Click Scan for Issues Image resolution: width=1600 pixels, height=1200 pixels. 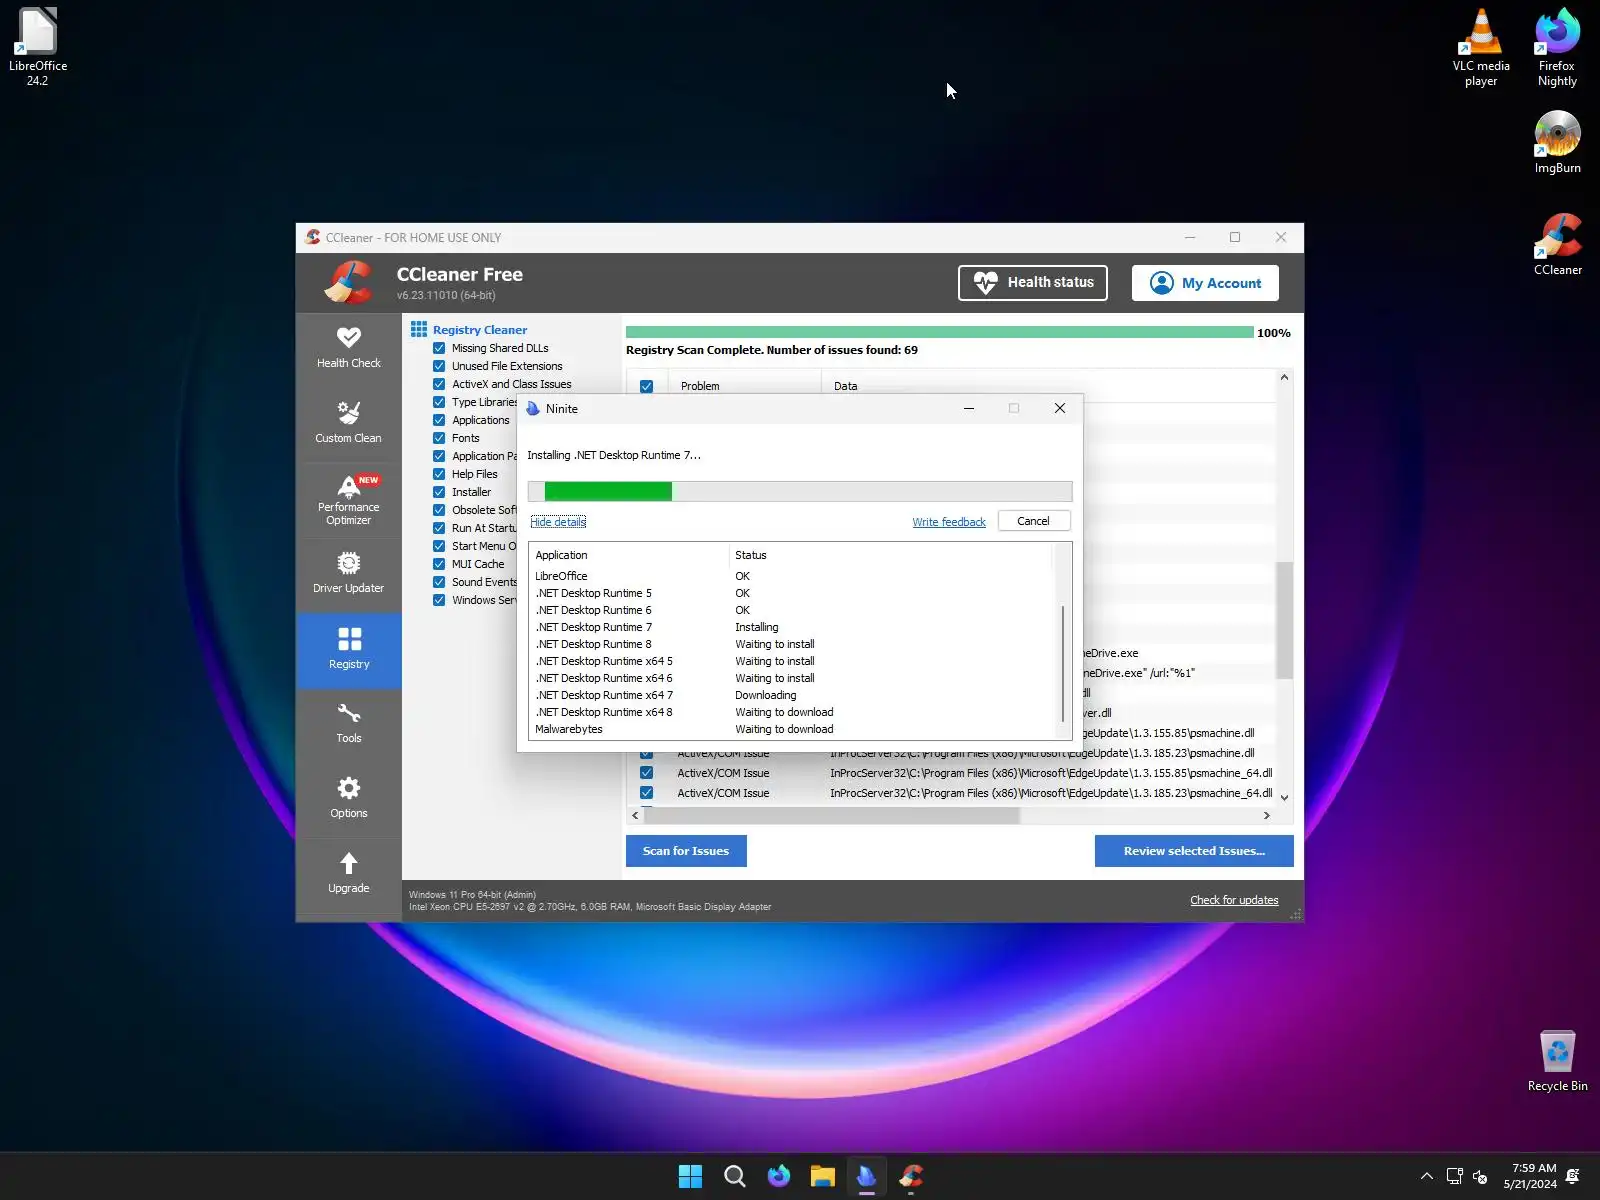(x=686, y=851)
